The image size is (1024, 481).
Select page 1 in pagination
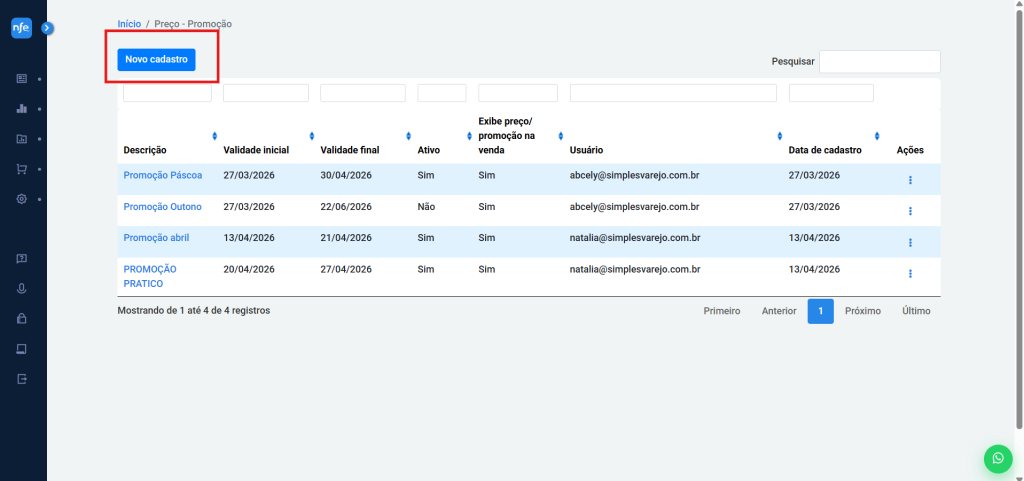tap(820, 311)
